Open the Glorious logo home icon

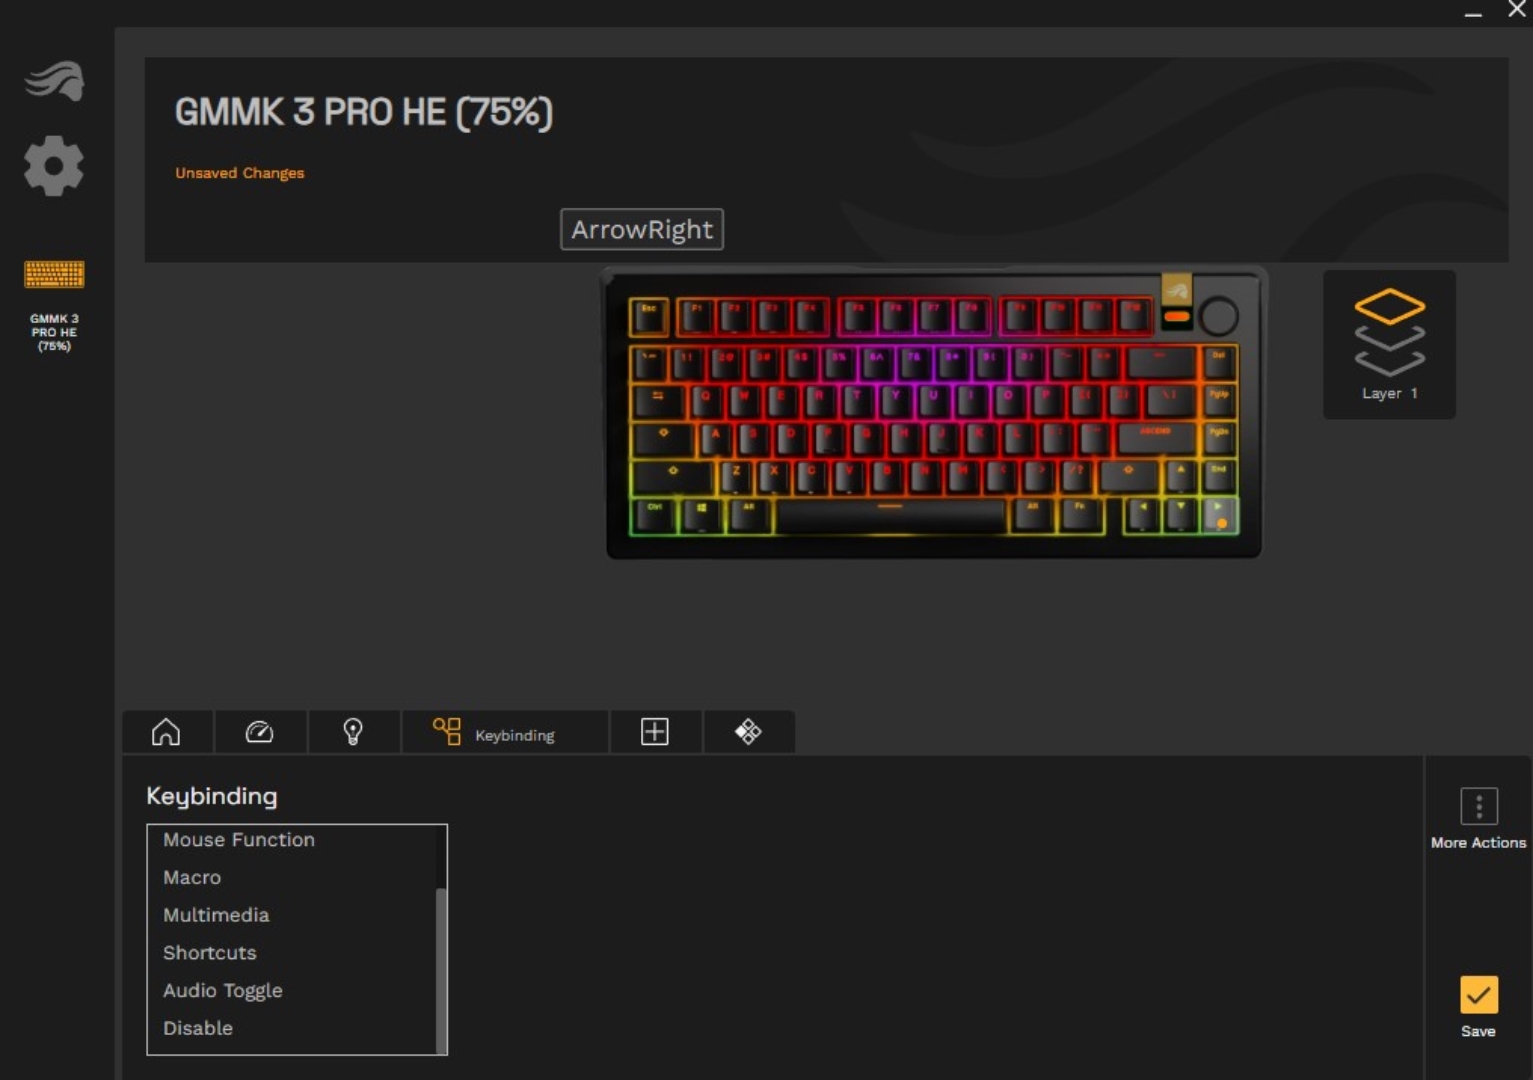tap(54, 81)
